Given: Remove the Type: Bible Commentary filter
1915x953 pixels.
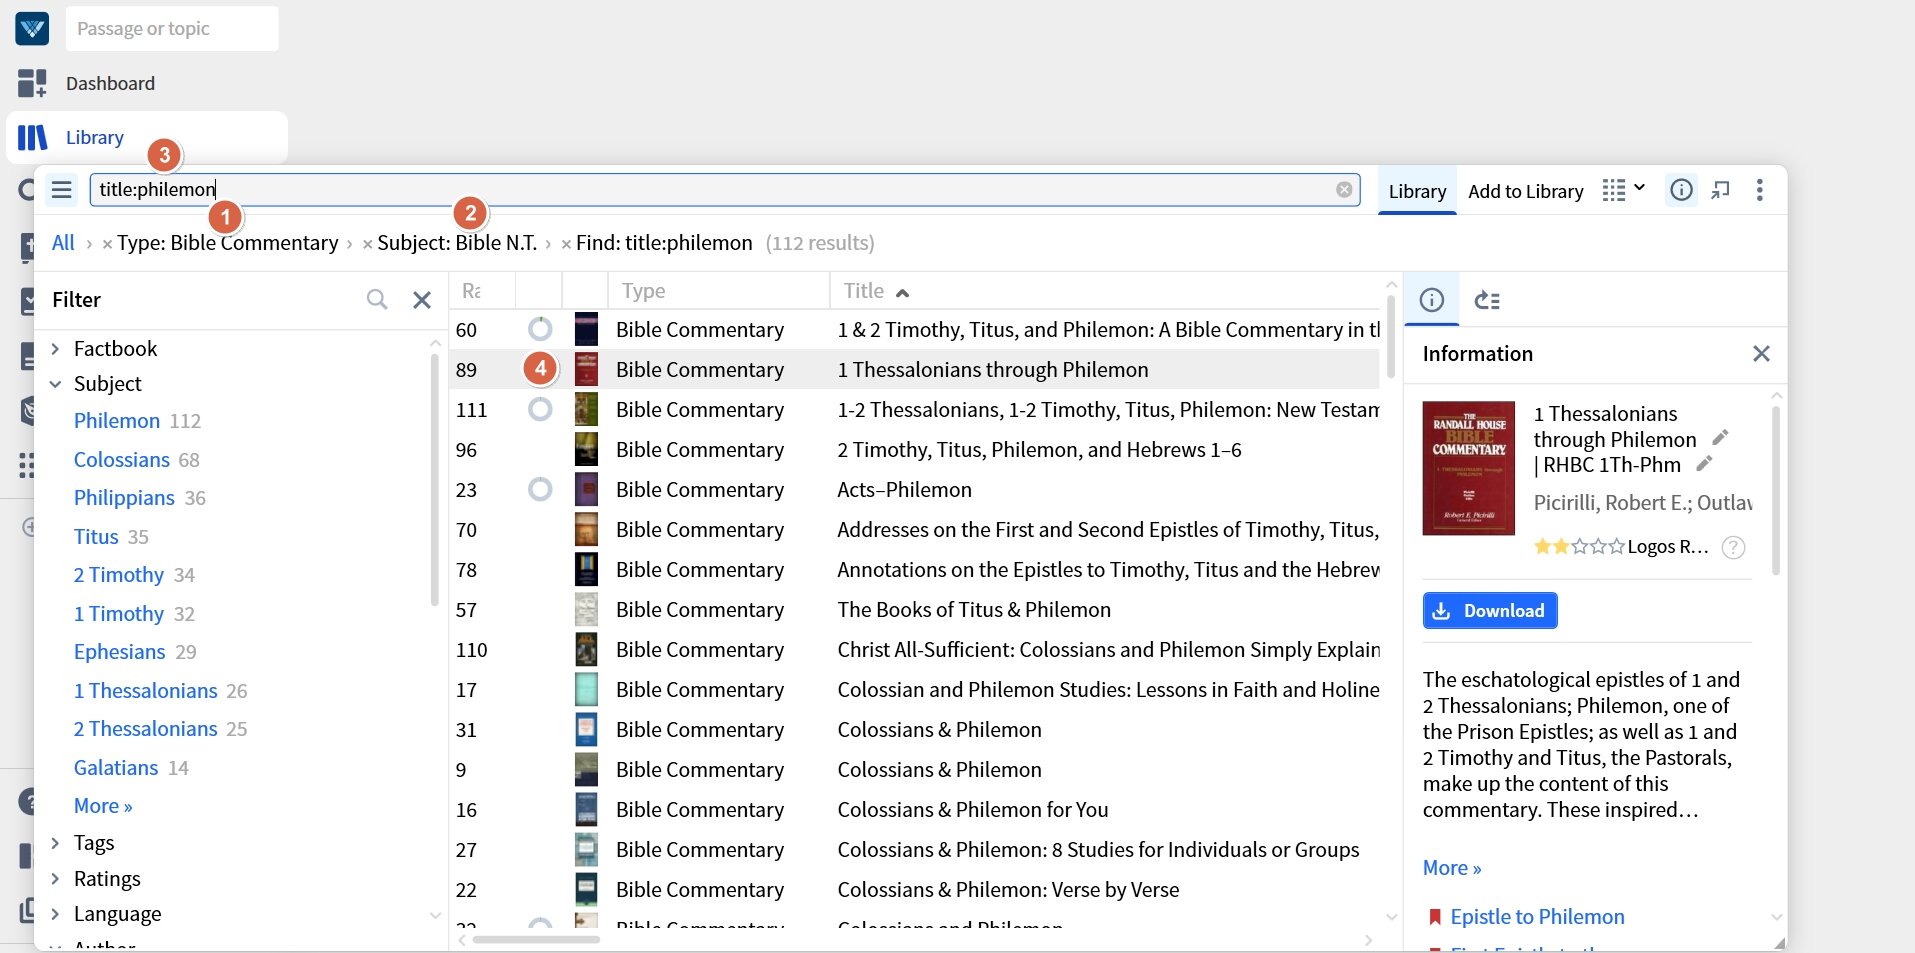Looking at the screenshot, I should [107, 244].
